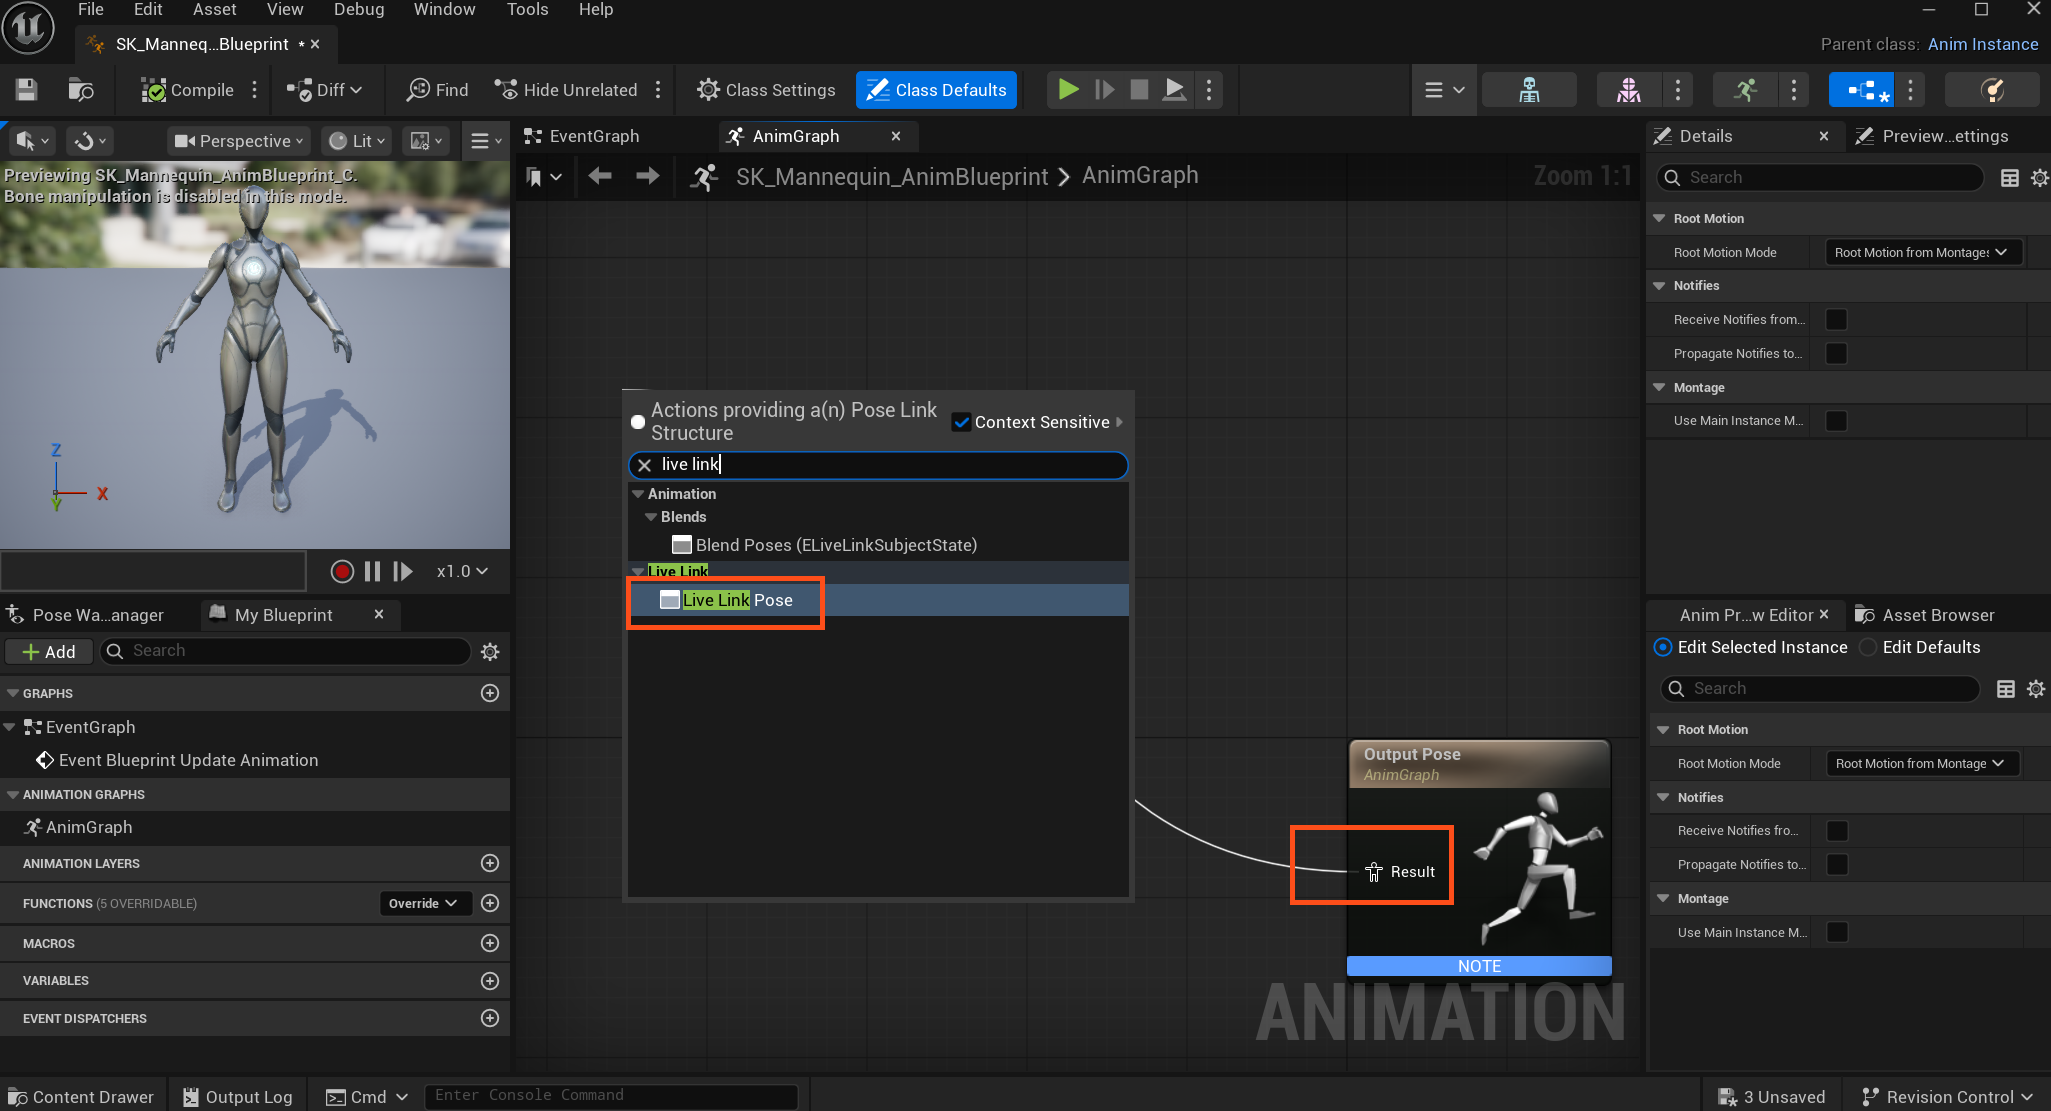2051x1111 pixels.
Task: Toggle Context Sensitive checkbox
Action: 962,422
